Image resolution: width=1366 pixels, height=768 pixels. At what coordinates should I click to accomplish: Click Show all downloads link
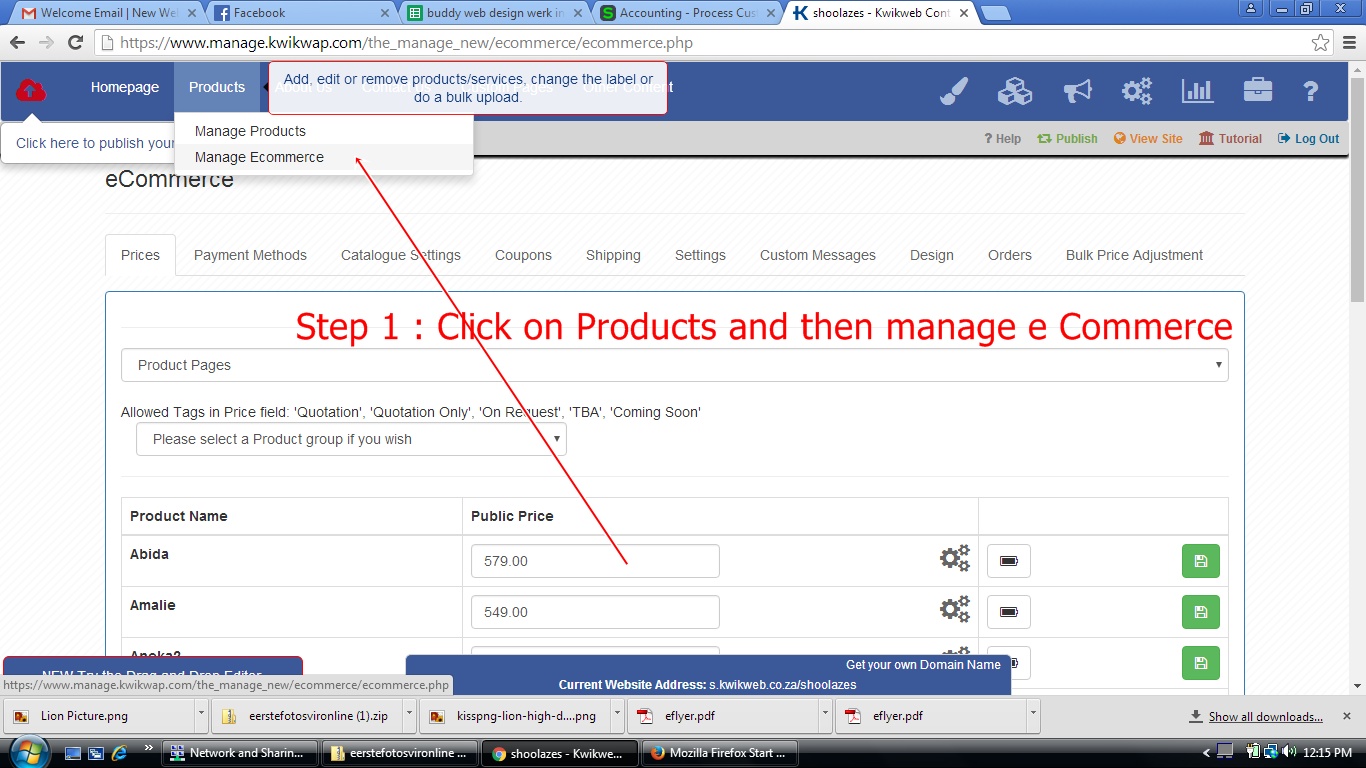1265,716
